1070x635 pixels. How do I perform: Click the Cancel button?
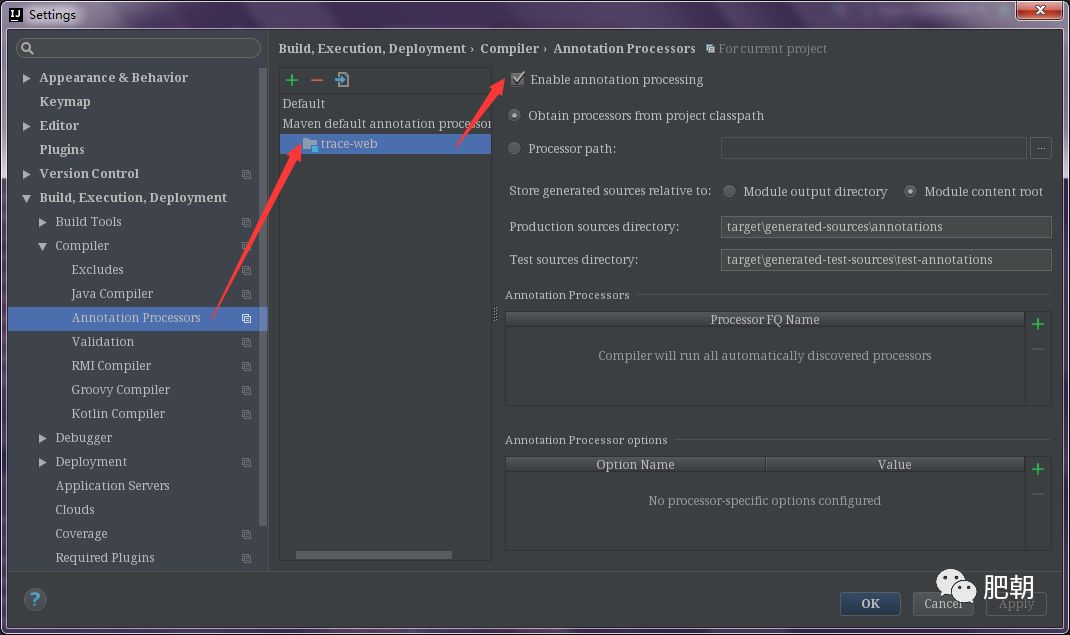coord(943,604)
